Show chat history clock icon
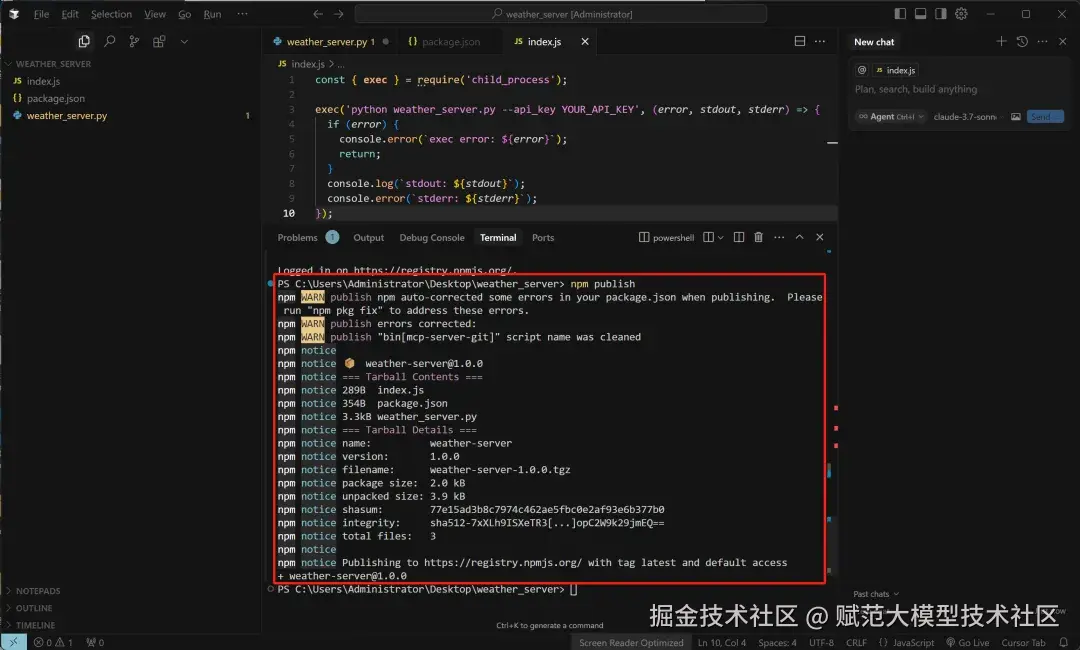This screenshot has height=650, width=1080. pos(1022,41)
